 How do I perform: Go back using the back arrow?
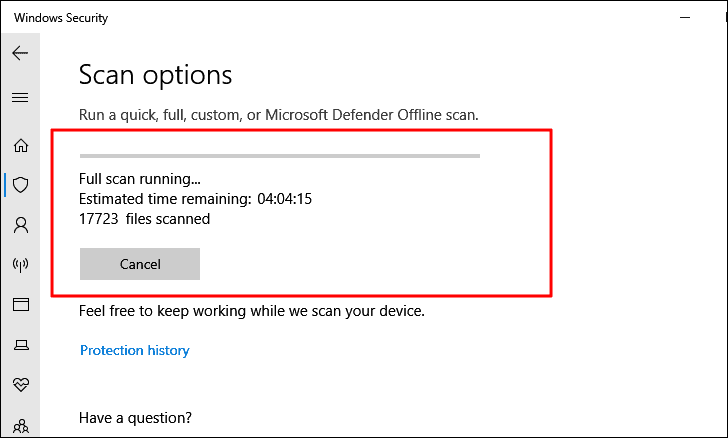click(20, 53)
